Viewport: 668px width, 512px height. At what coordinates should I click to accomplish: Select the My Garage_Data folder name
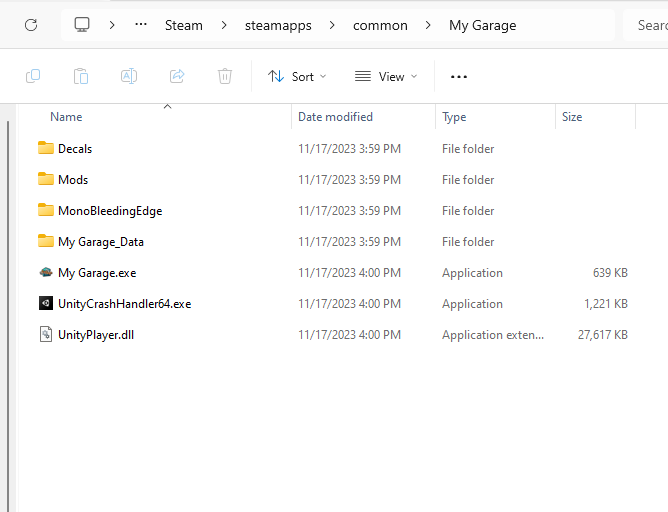pos(101,242)
